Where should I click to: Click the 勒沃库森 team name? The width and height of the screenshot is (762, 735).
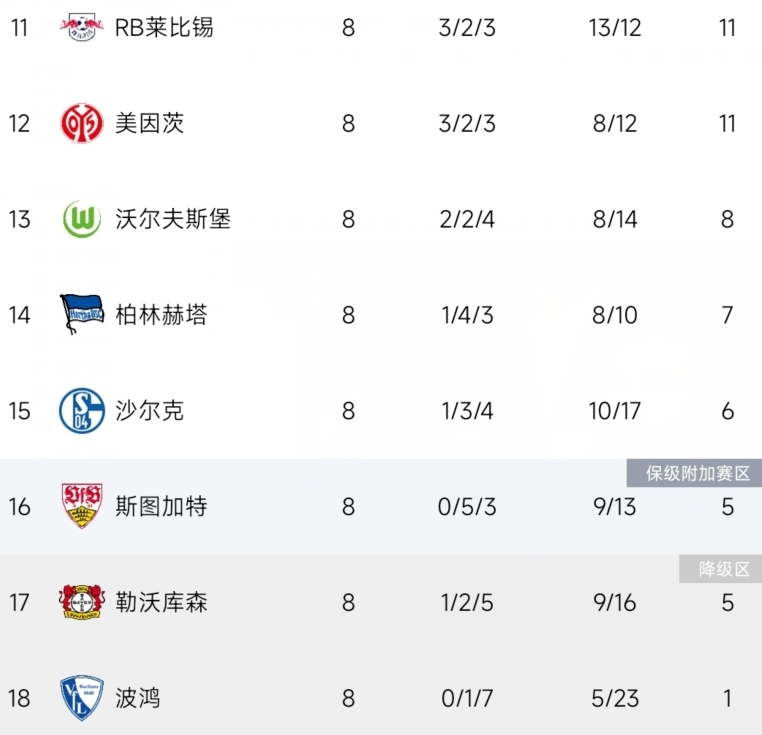pyautogui.click(x=161, y=602)
